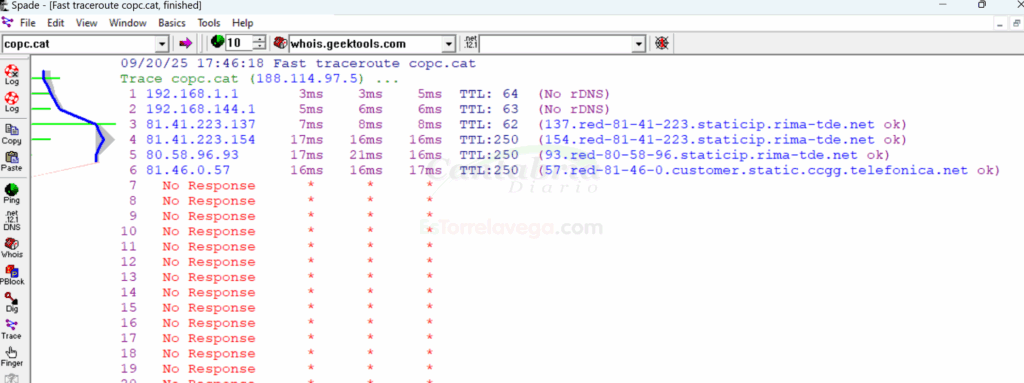The height and width of the screenshot is (383, 1024).
Task: Click the 'Trace copc.cat (188.114.97.5)' line
Action: 259,79
